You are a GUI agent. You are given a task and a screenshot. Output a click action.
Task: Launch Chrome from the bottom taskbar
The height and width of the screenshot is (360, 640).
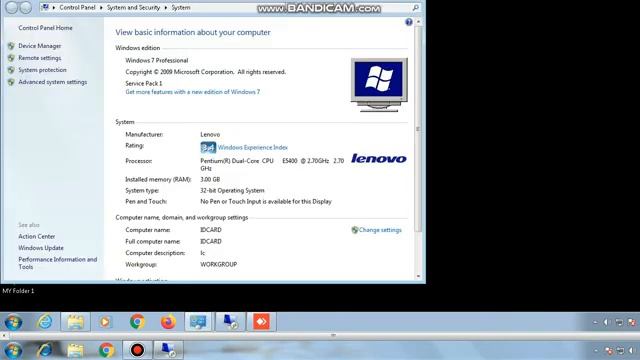tap(107, 350)
